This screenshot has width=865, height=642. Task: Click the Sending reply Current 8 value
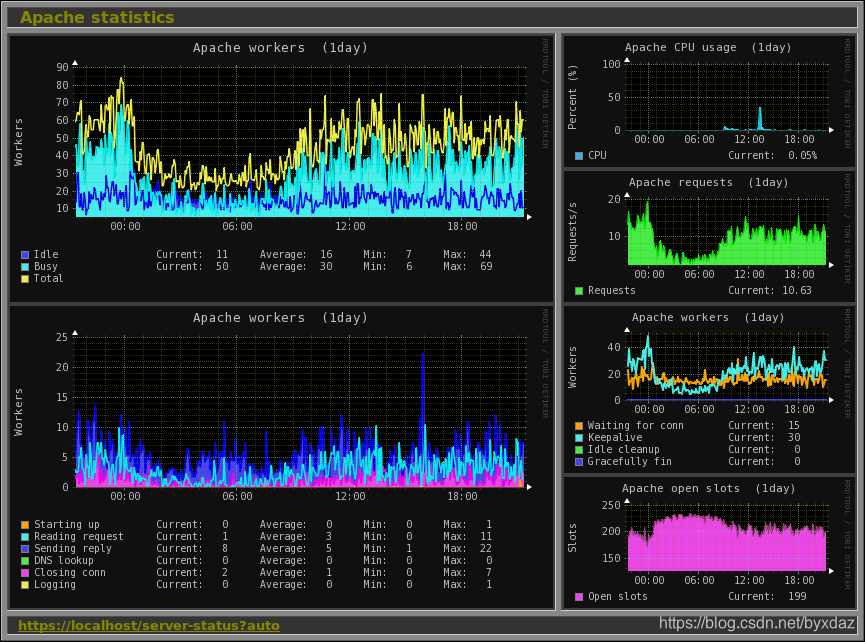pos(225,548)
